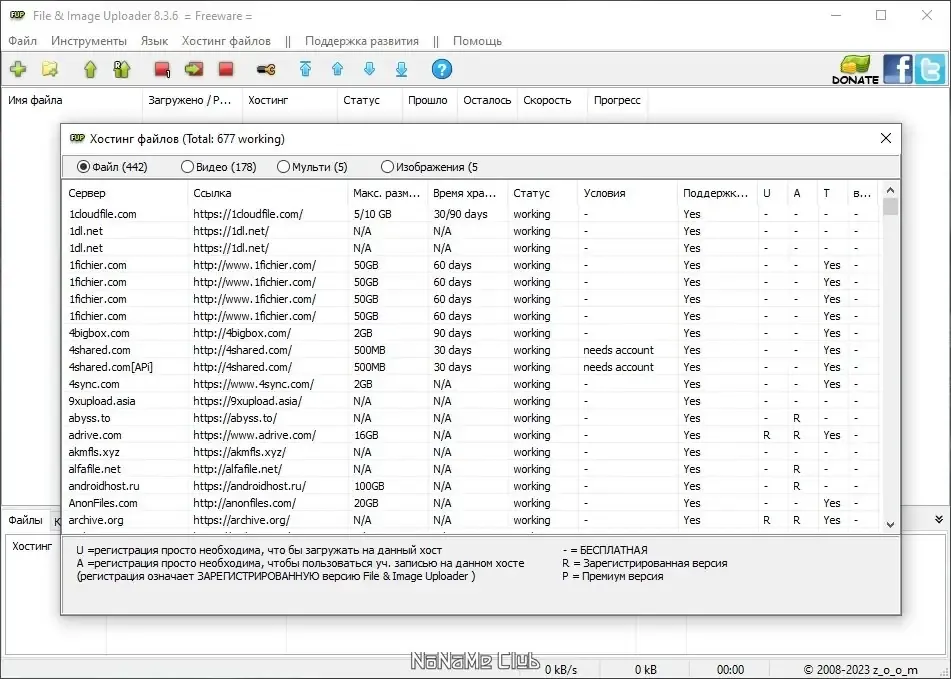
Task: Open help with blue question mark icon
Action: 442,69
